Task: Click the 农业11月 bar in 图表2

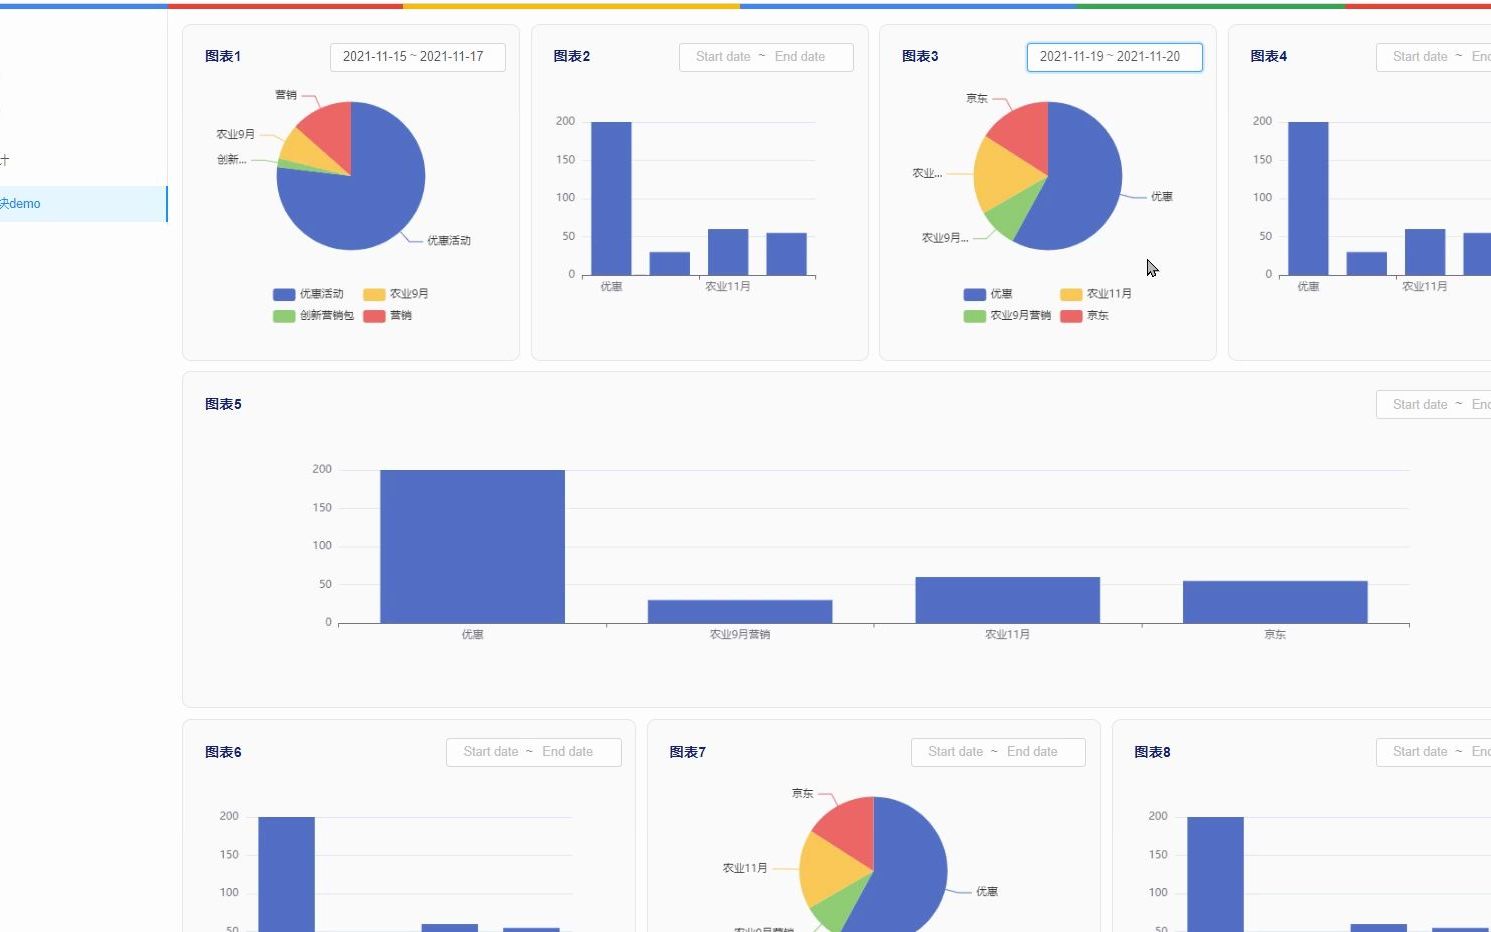Action: point(728,252)
